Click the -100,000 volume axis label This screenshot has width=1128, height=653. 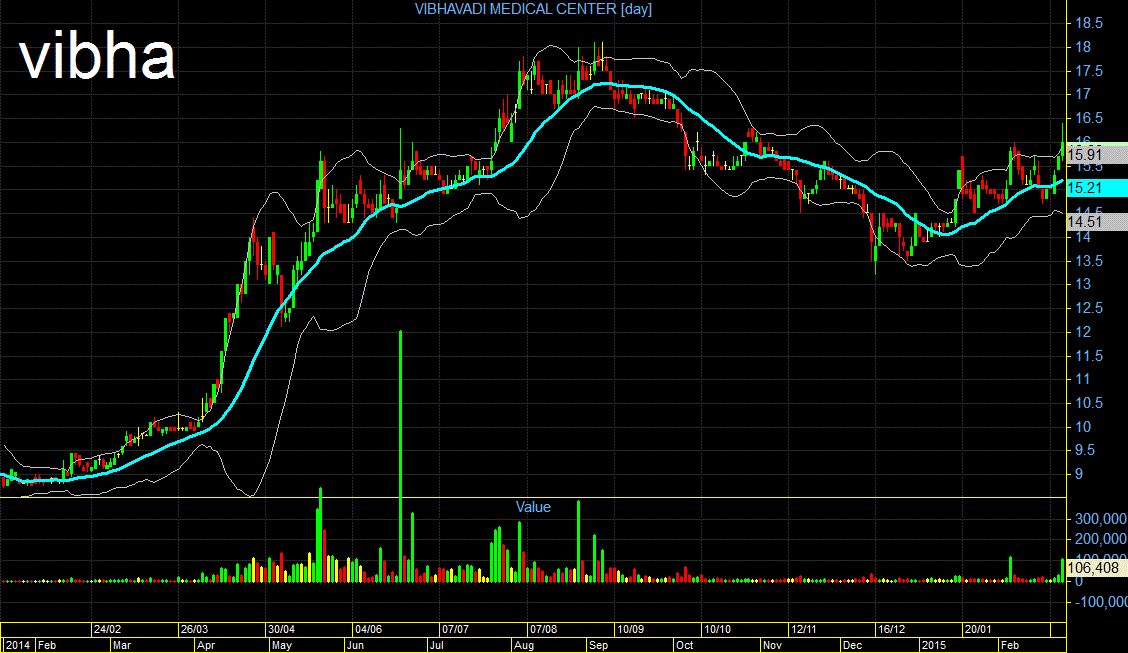point(1100,601)
